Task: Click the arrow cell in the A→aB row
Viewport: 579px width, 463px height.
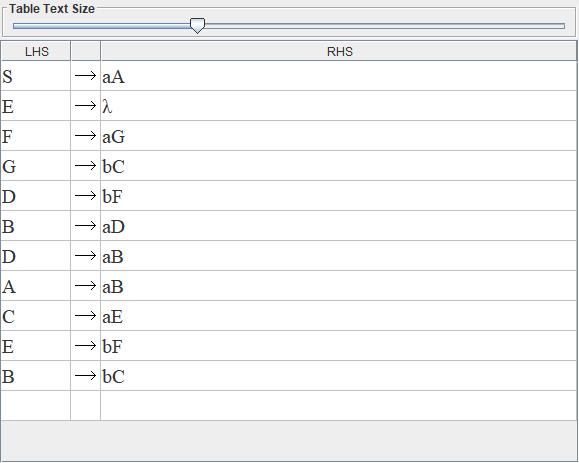Action: click(85, 286)
